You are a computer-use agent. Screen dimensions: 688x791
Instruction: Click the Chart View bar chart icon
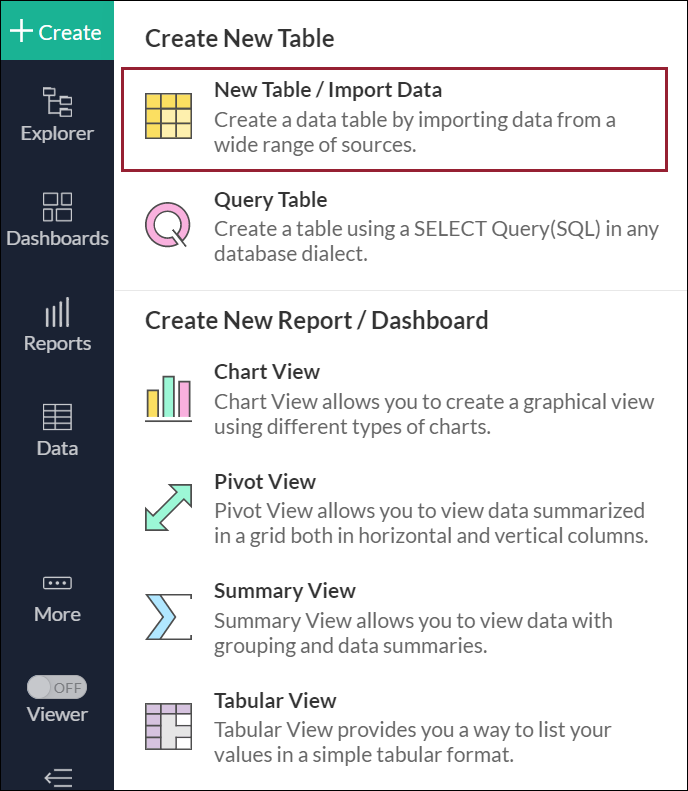click(x=168, y=397)
